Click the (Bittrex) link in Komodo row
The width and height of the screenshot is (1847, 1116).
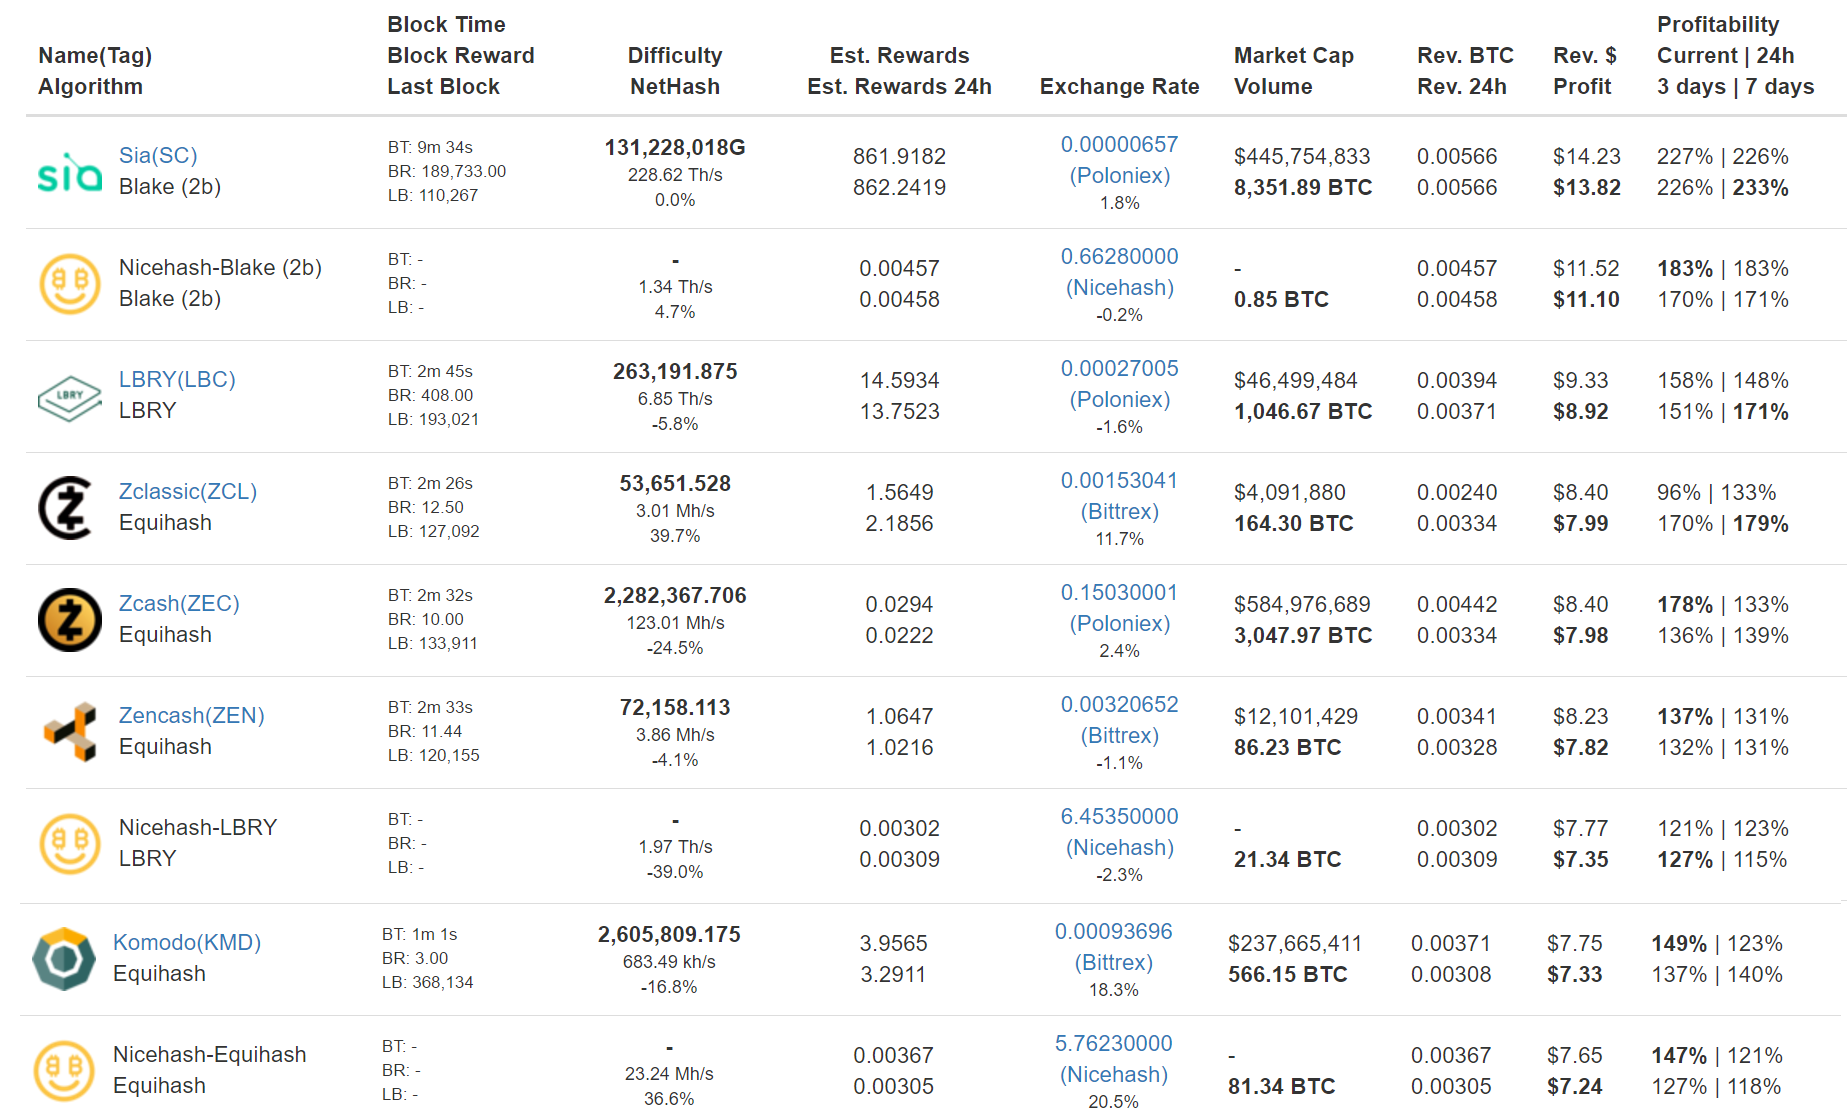(x=1113, y=963)
